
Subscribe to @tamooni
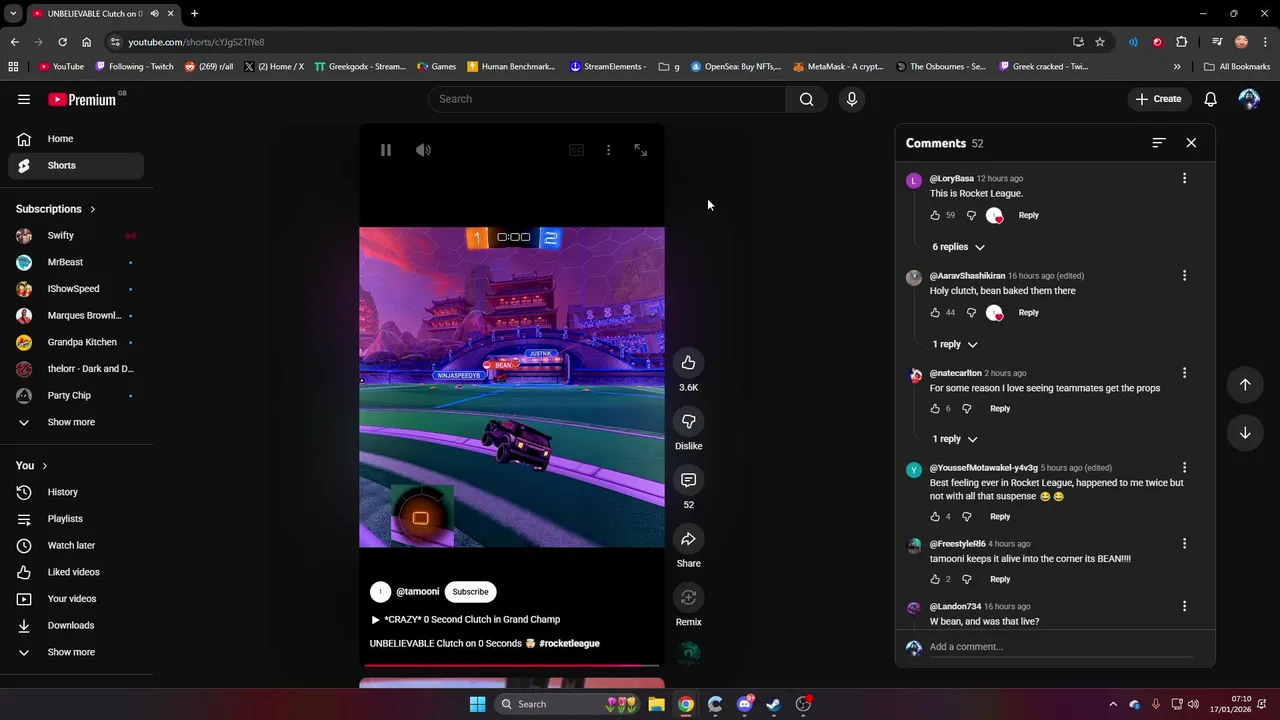[470, 592]
